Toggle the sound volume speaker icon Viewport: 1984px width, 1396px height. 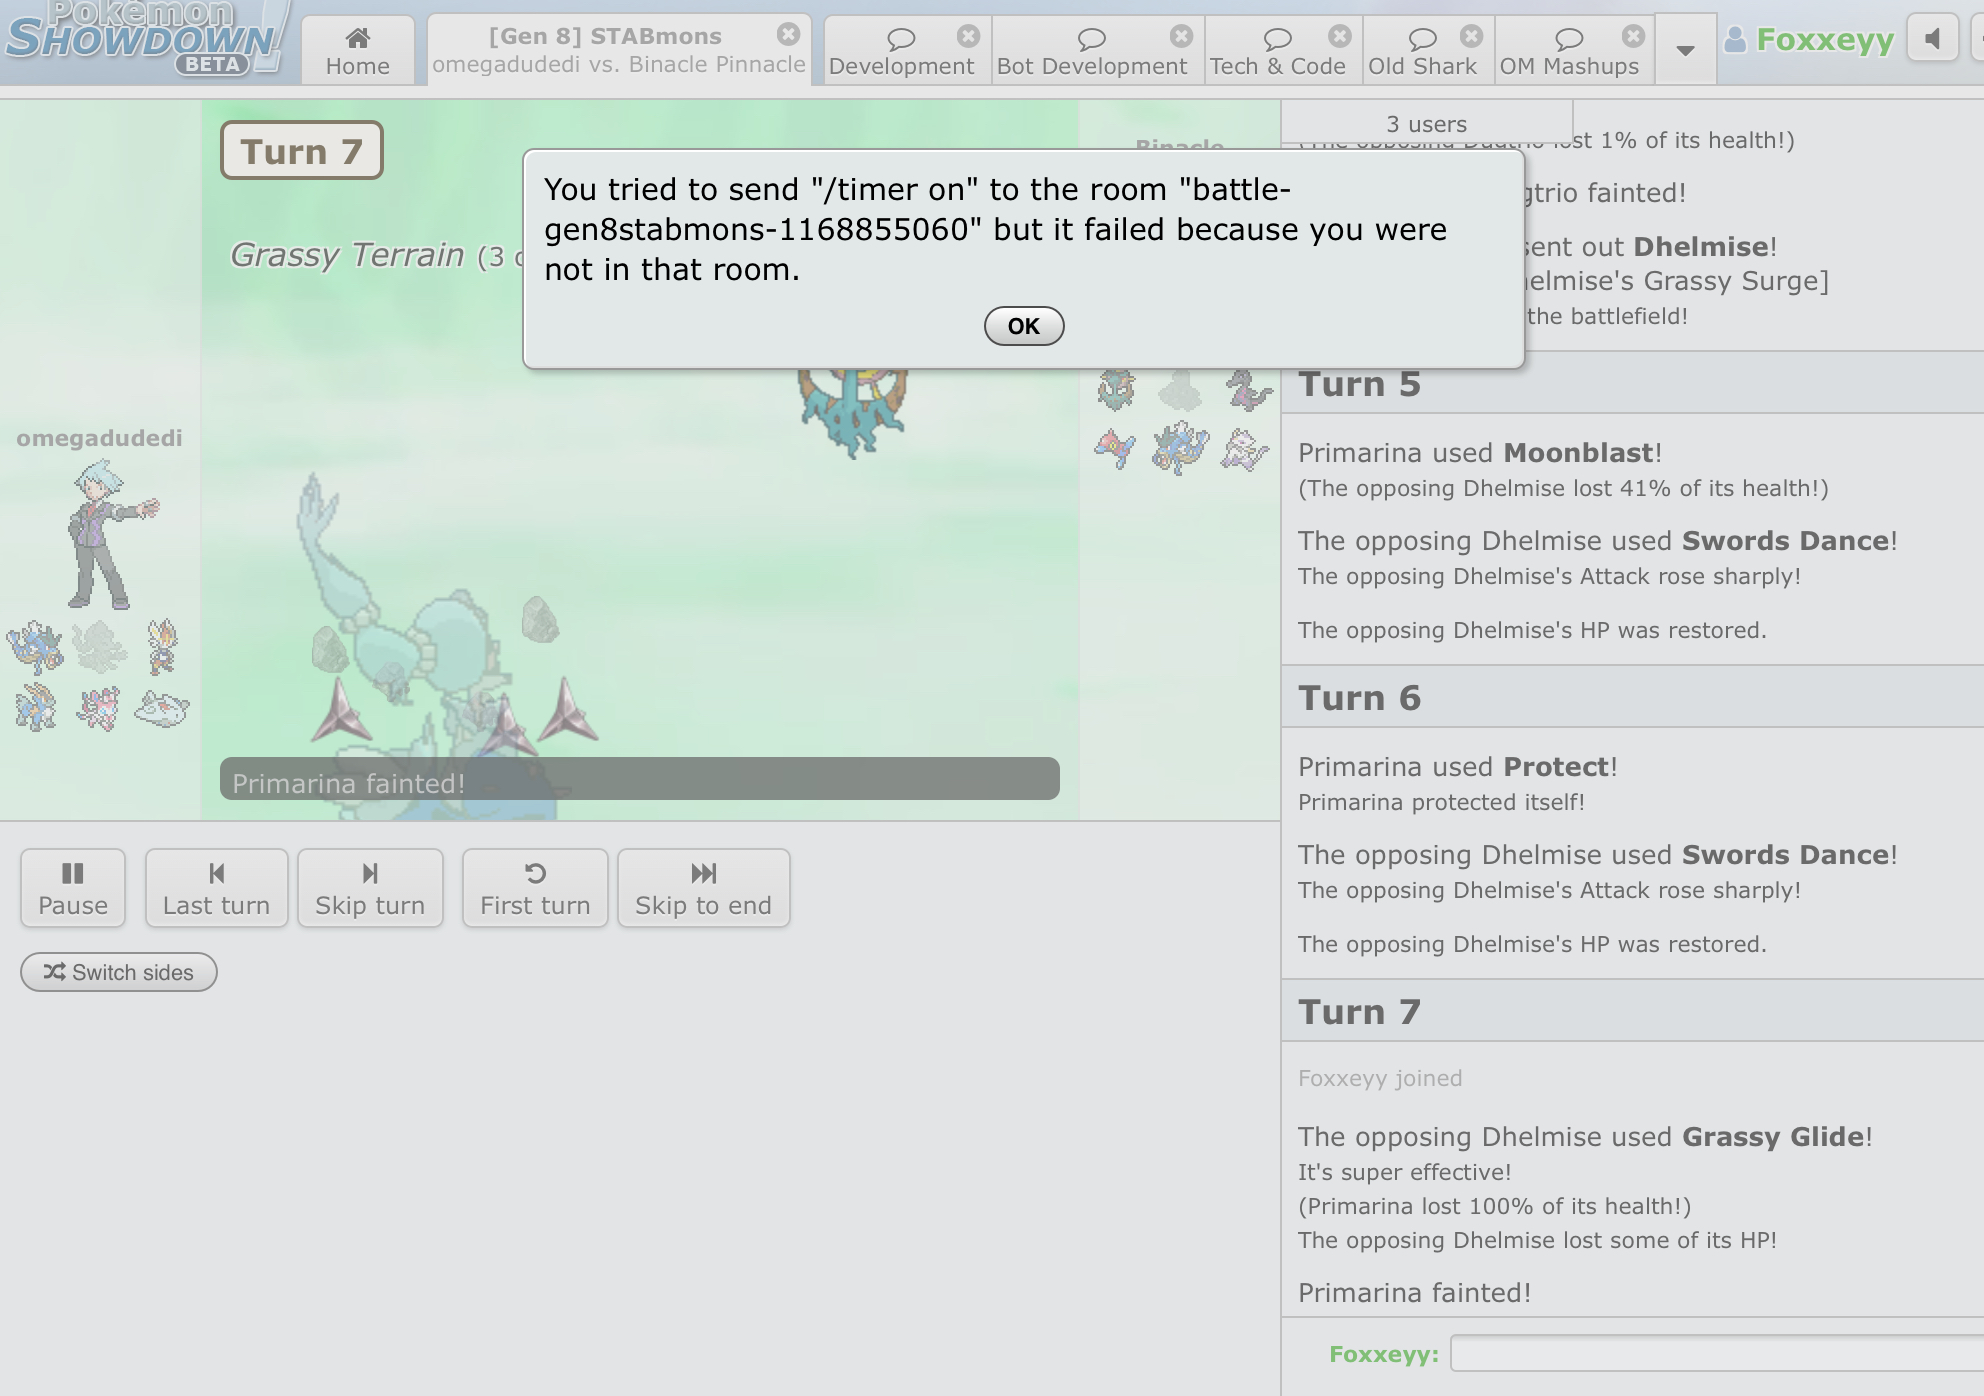click(1932, 39)
